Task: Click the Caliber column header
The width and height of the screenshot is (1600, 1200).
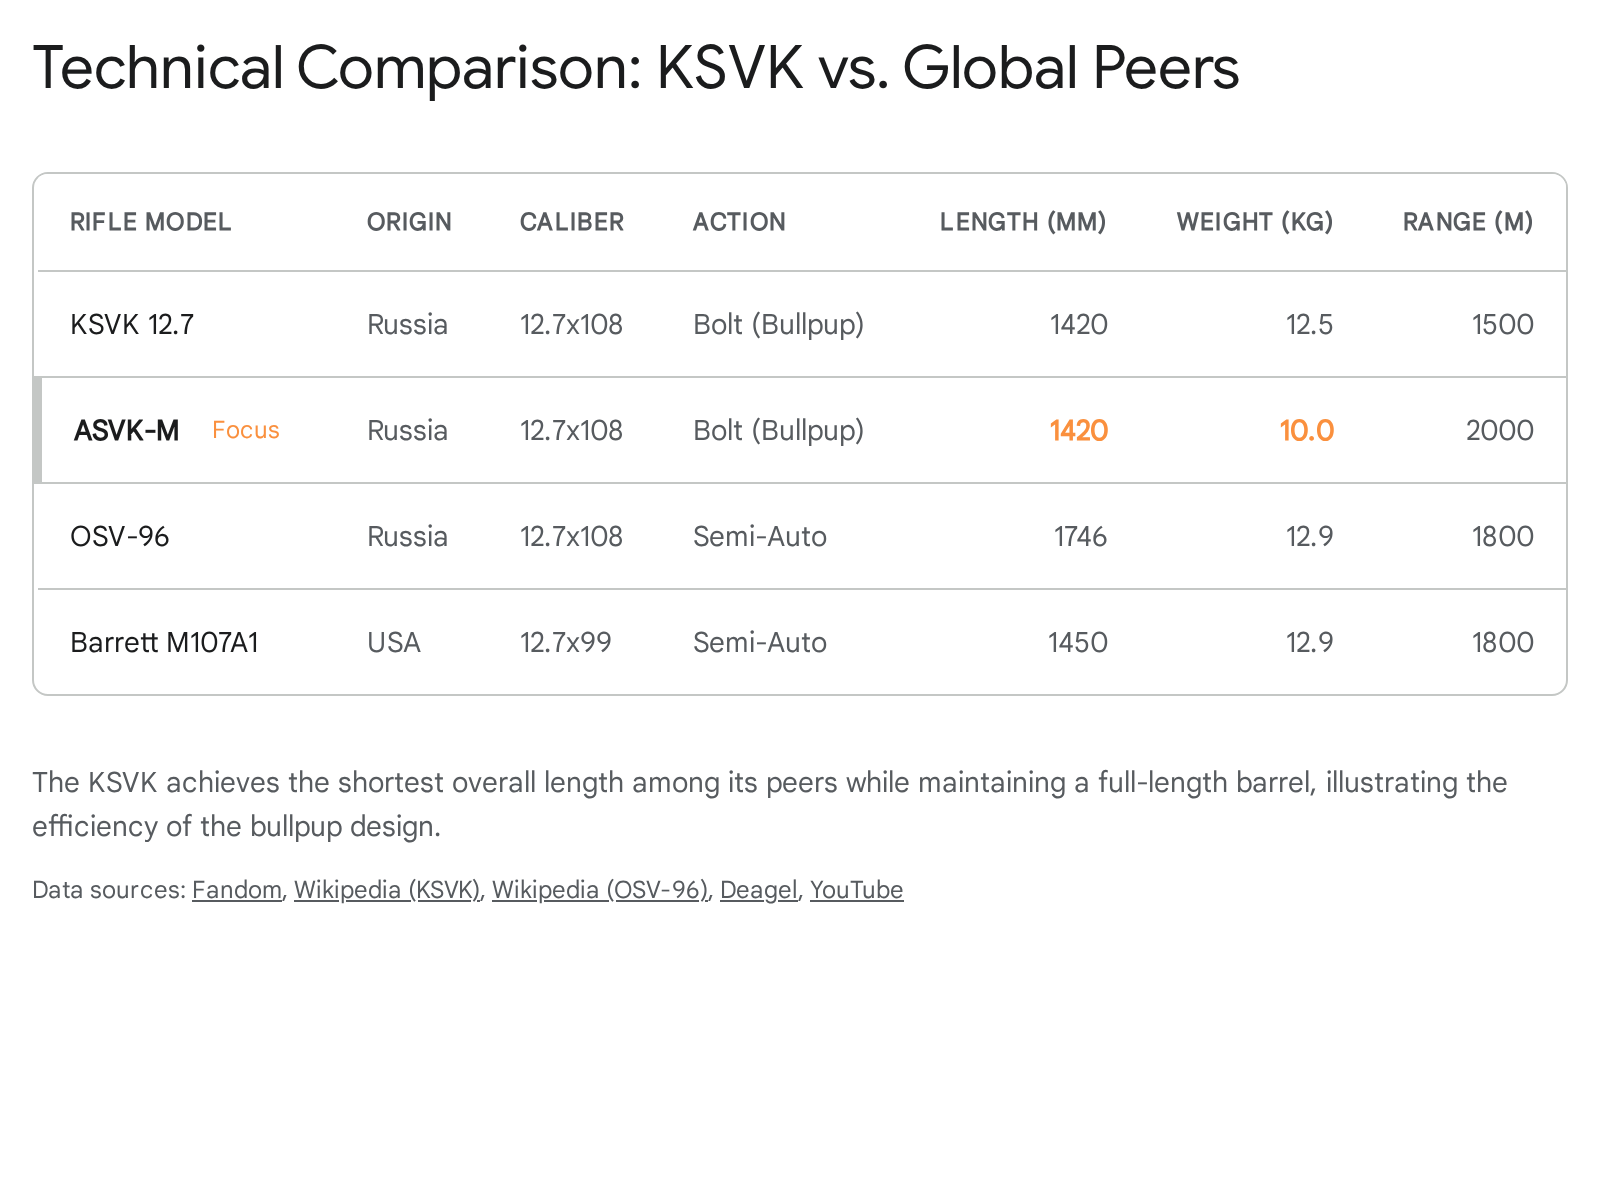Action: 571,222
